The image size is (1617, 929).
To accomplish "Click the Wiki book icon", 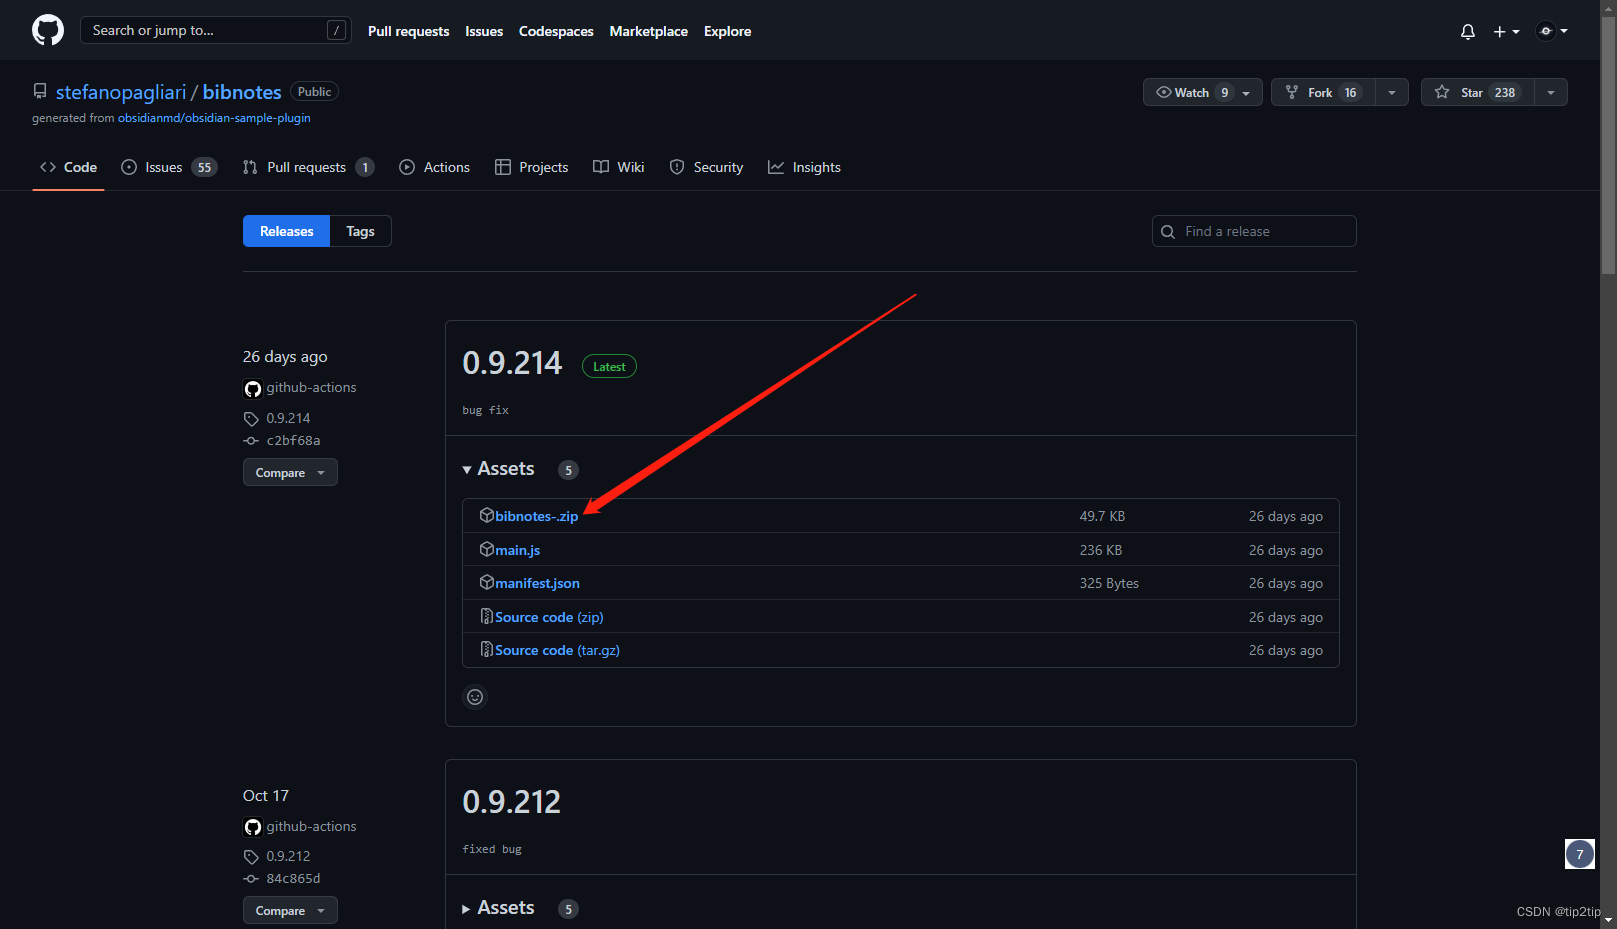I will 601,167.
